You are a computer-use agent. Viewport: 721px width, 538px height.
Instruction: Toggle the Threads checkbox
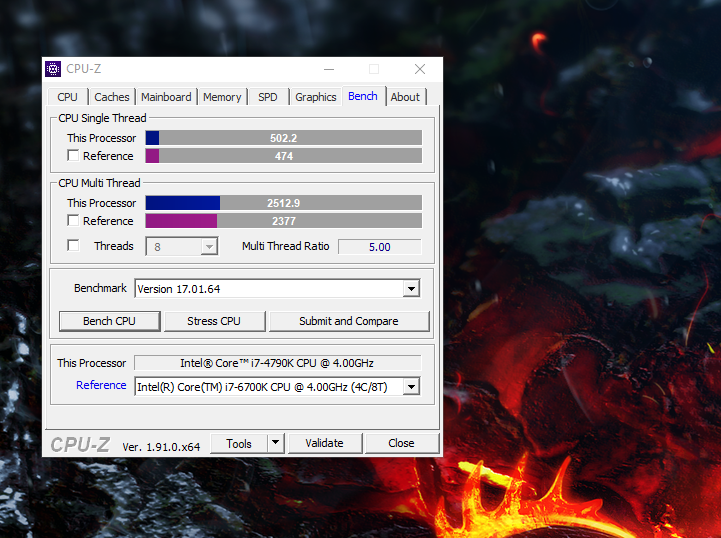coord(73,245)
